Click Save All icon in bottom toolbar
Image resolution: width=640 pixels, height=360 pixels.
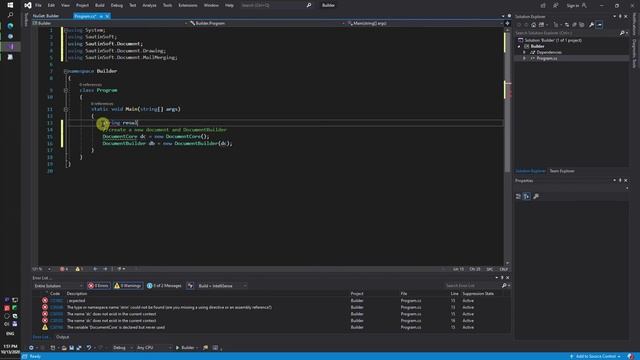[79, 348]
